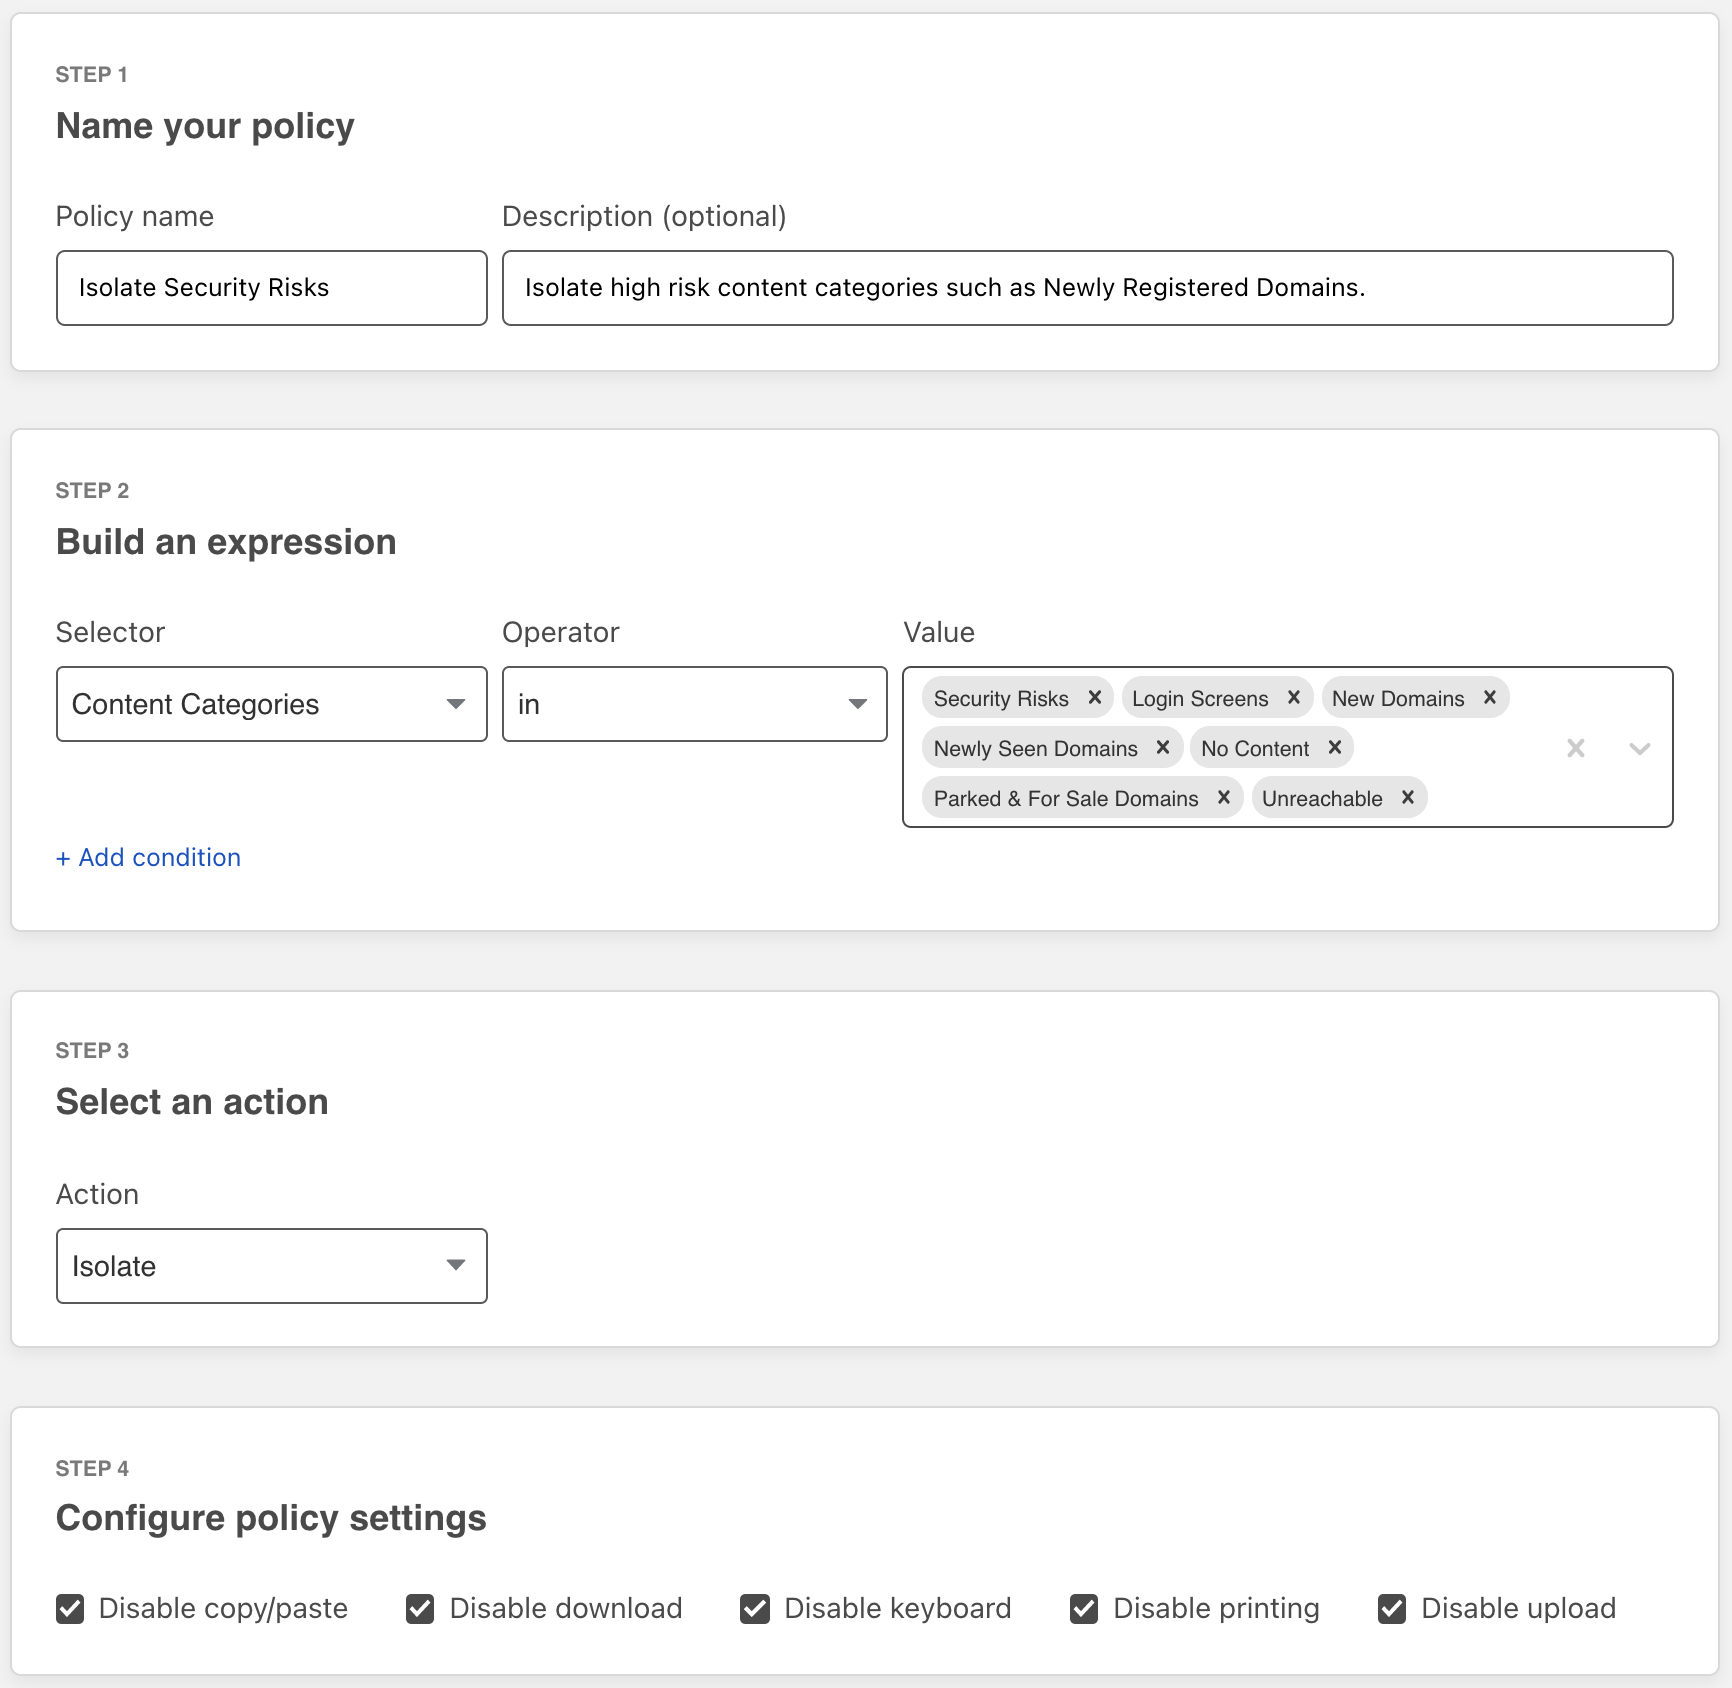Remove the Login Screens tag
This screenshot has height=1688, width=1732.
[x=1294, y=698]
